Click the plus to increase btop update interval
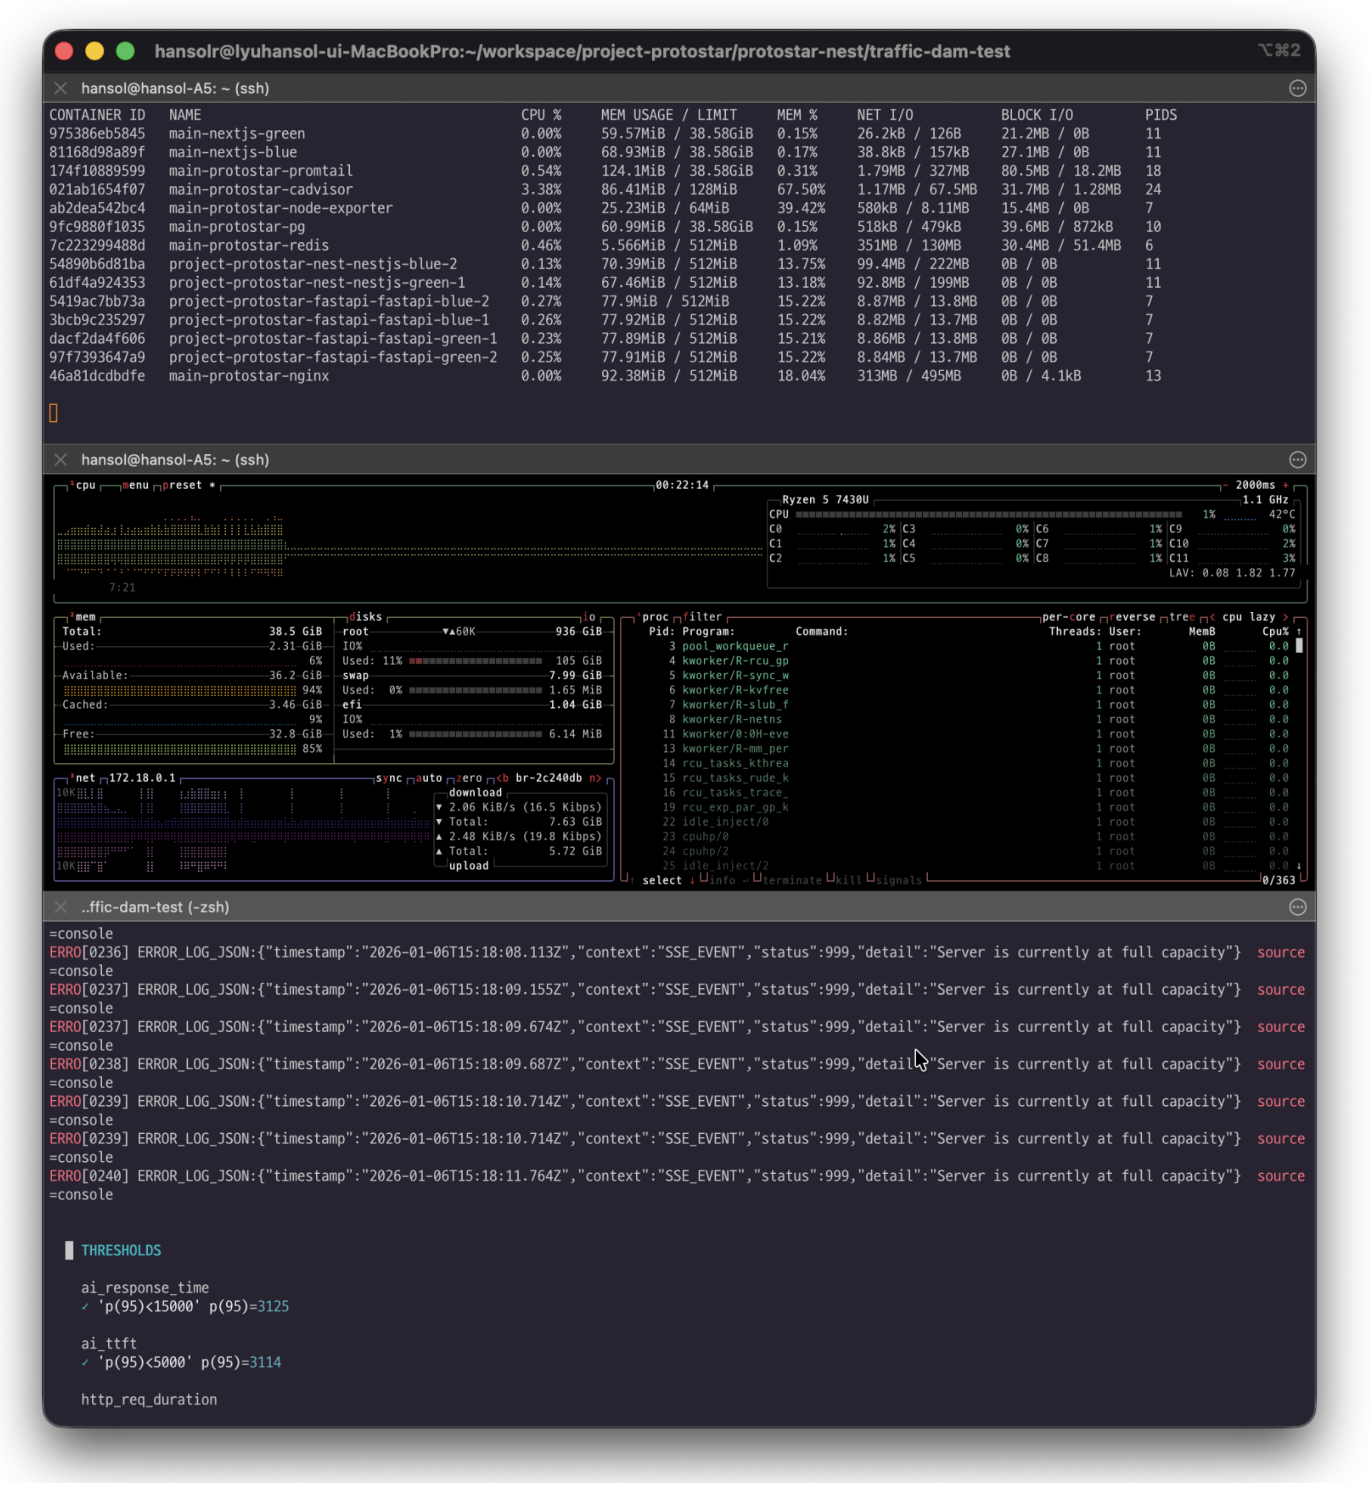Screen dimensions: 1370x1486 pyautogui.click(x=1286, y=485)
